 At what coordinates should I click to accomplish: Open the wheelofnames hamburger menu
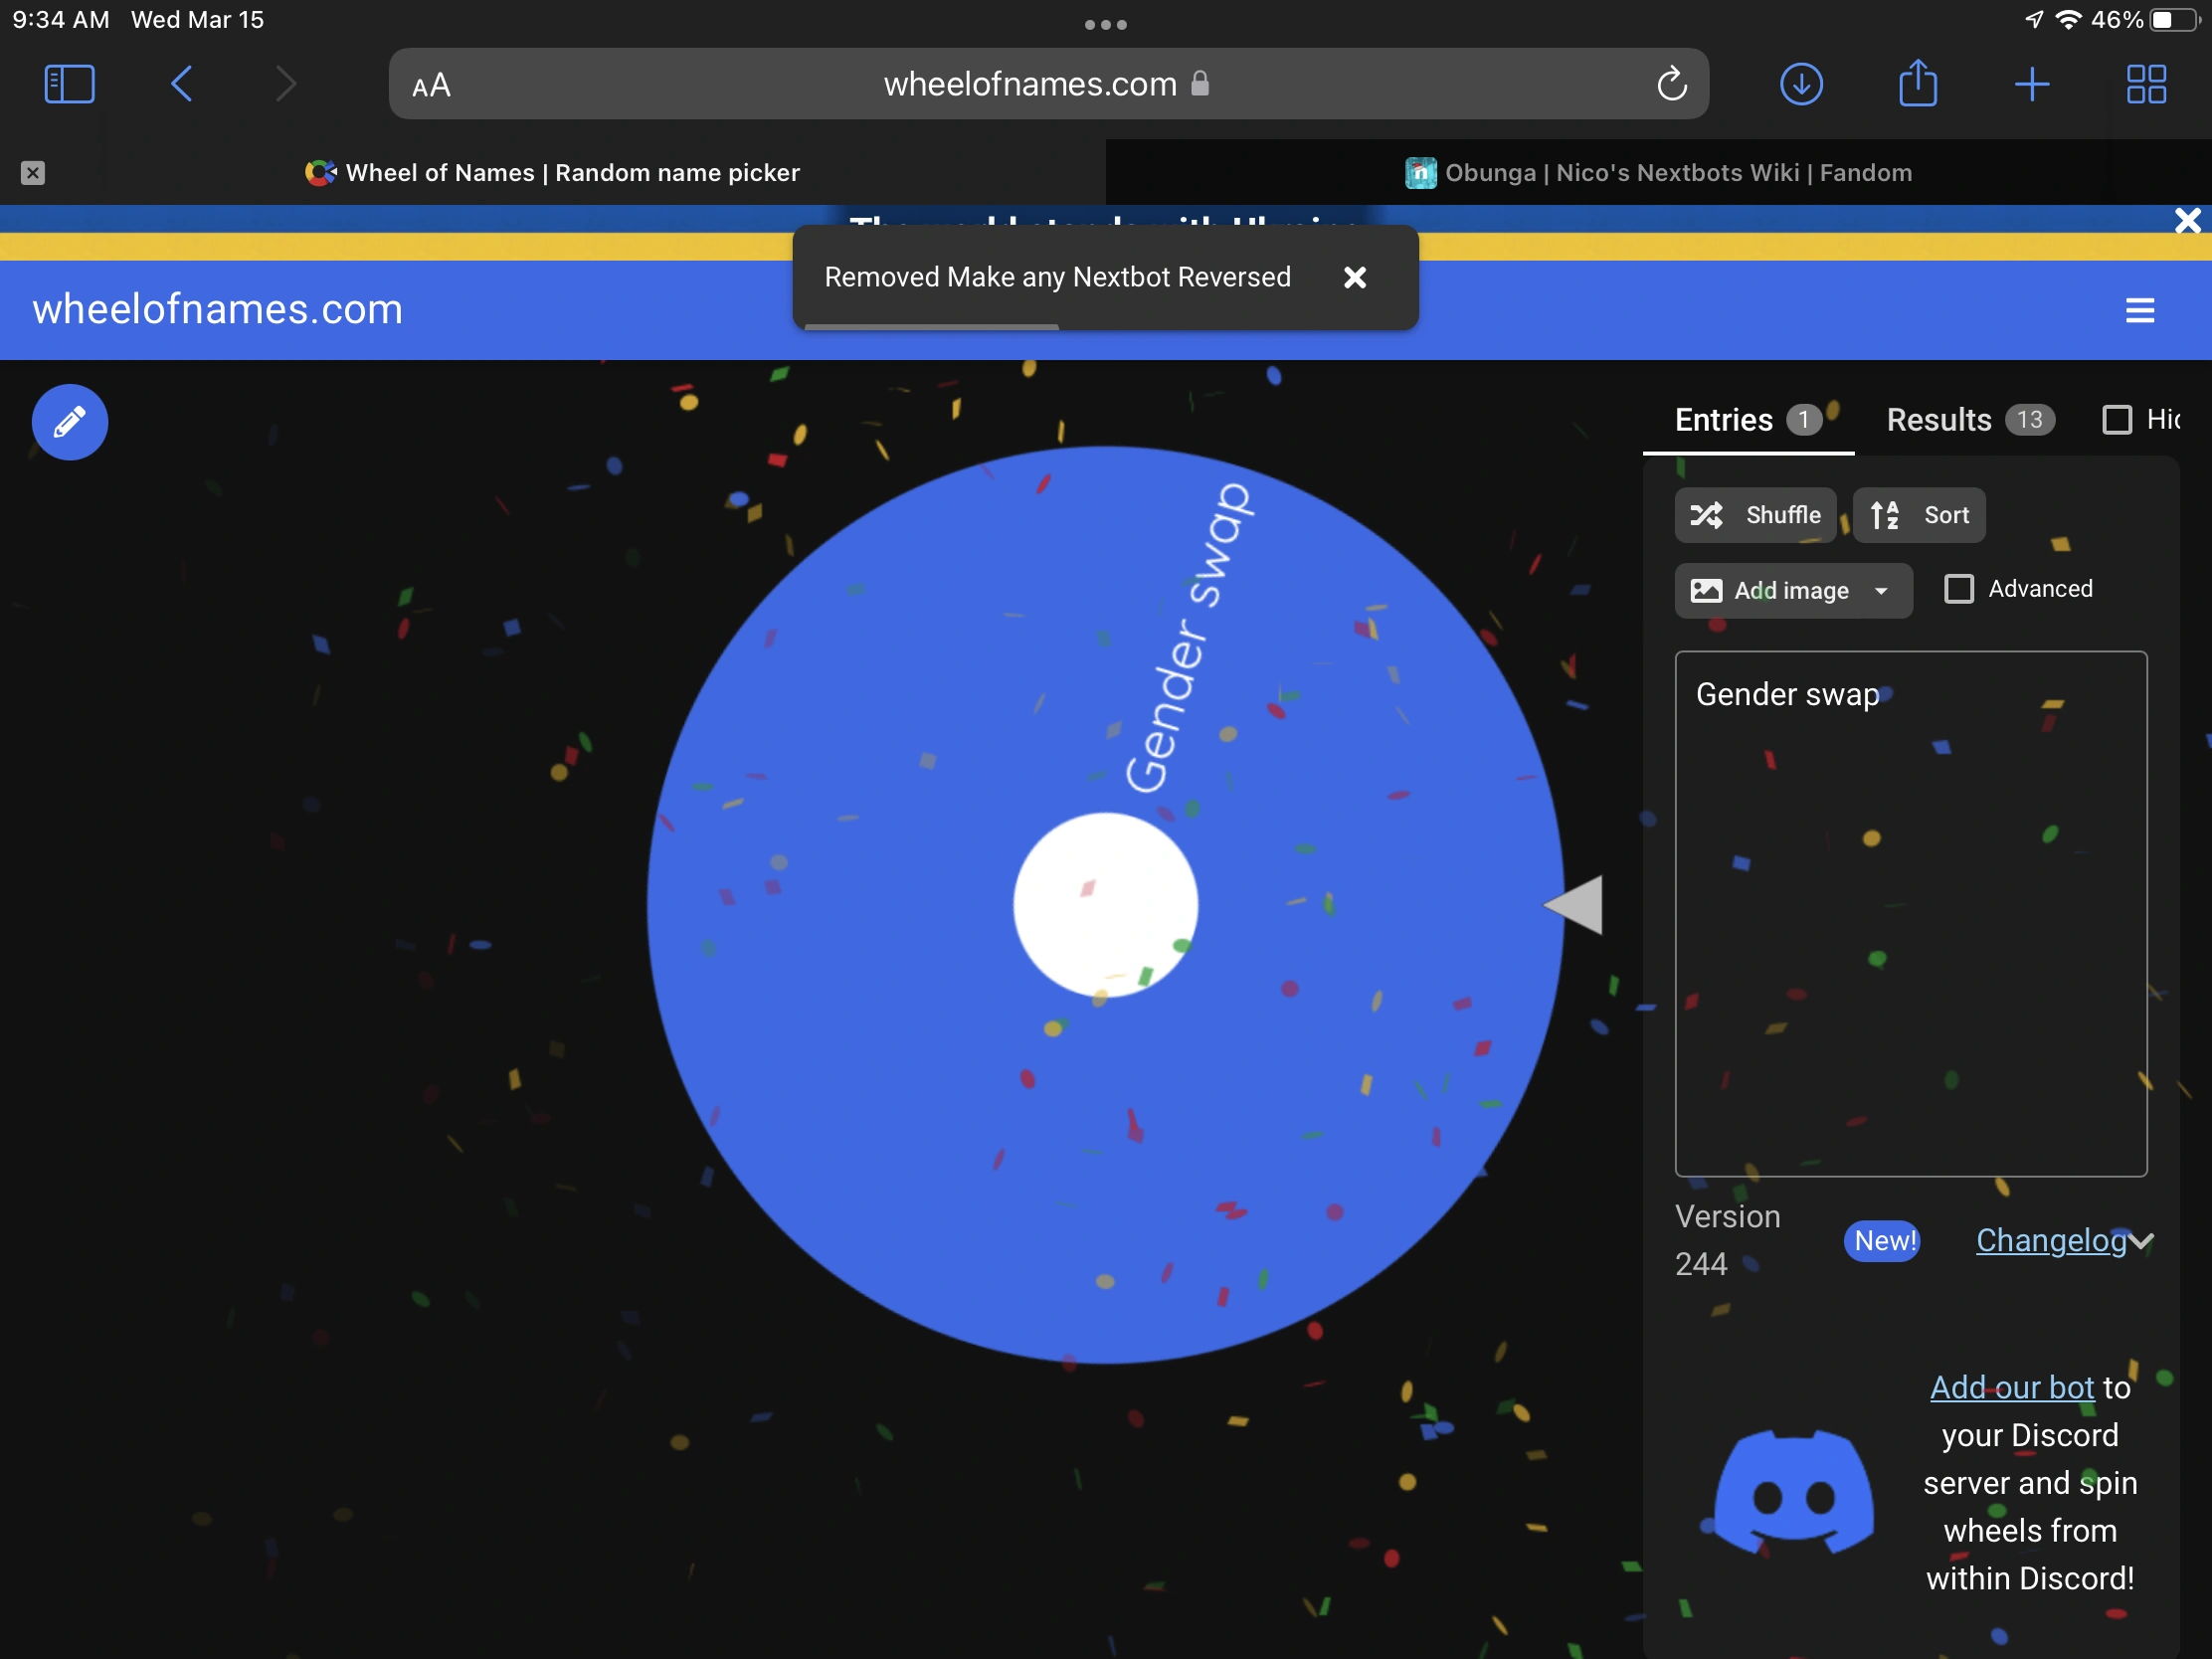point(2139,310)
